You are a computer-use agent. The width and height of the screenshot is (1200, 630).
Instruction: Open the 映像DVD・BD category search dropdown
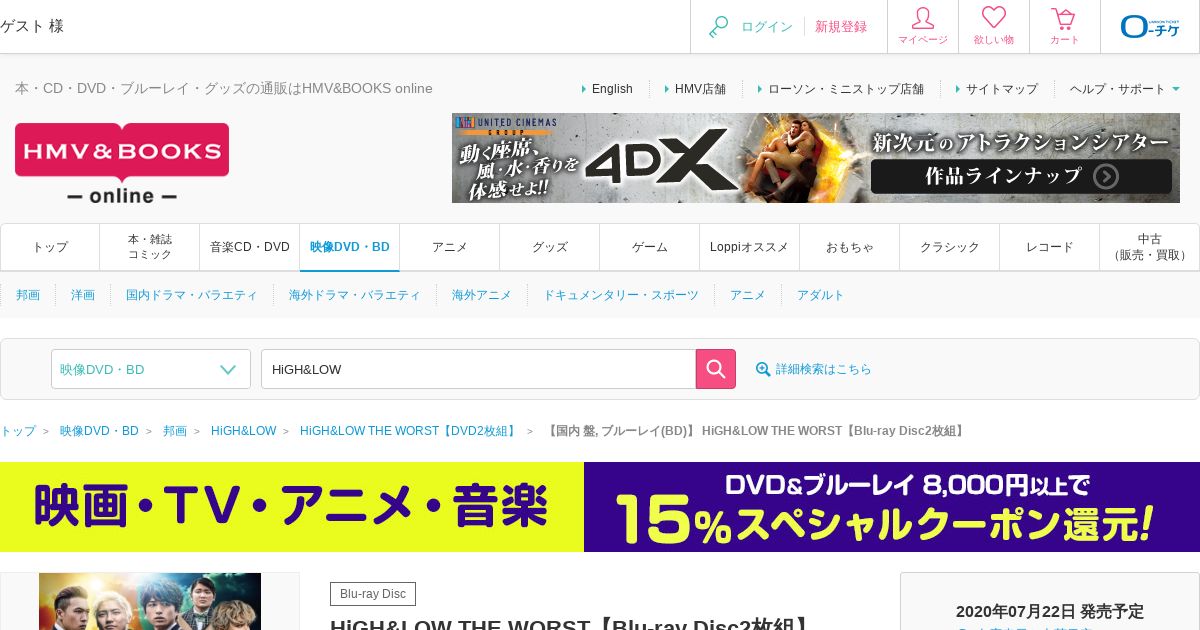coord(151,369)
